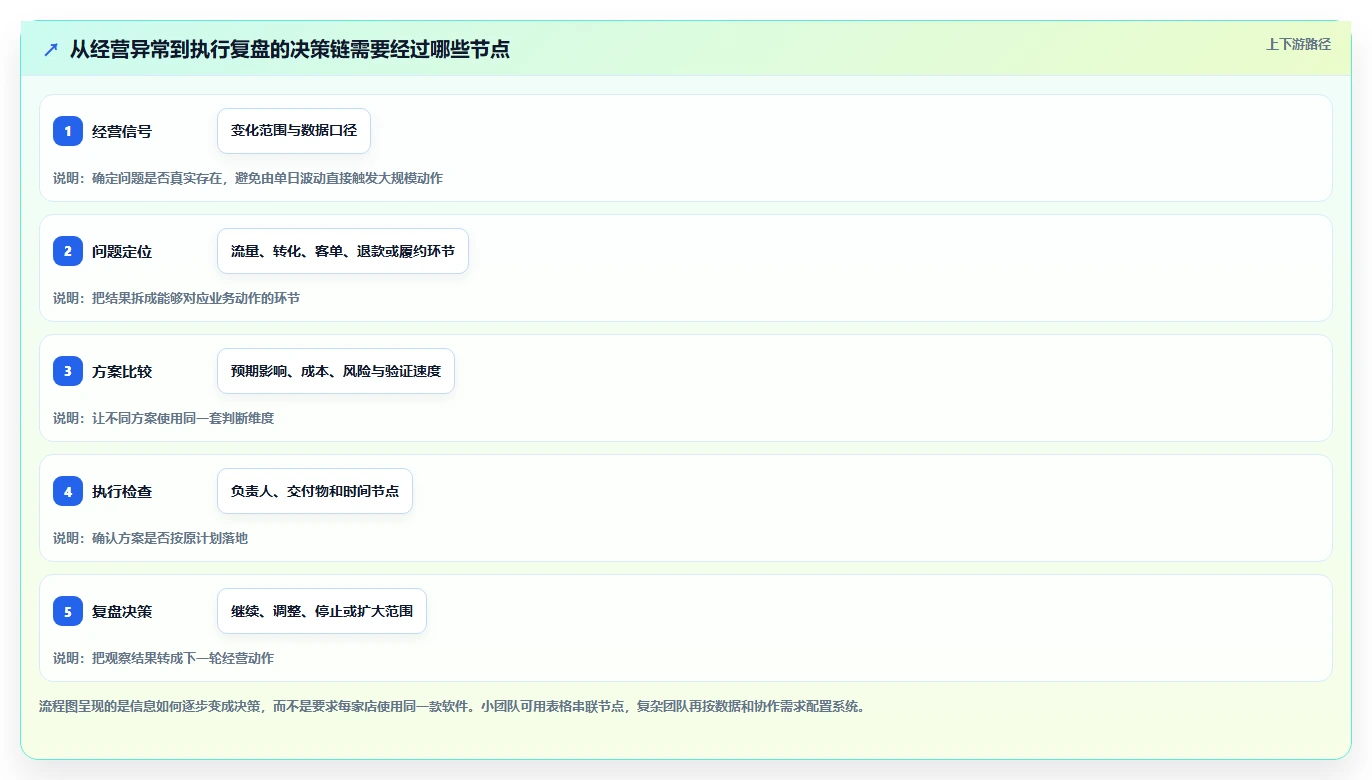Click the note 确定问题是否真实存在
The image size is (1372, 780).
248,178
